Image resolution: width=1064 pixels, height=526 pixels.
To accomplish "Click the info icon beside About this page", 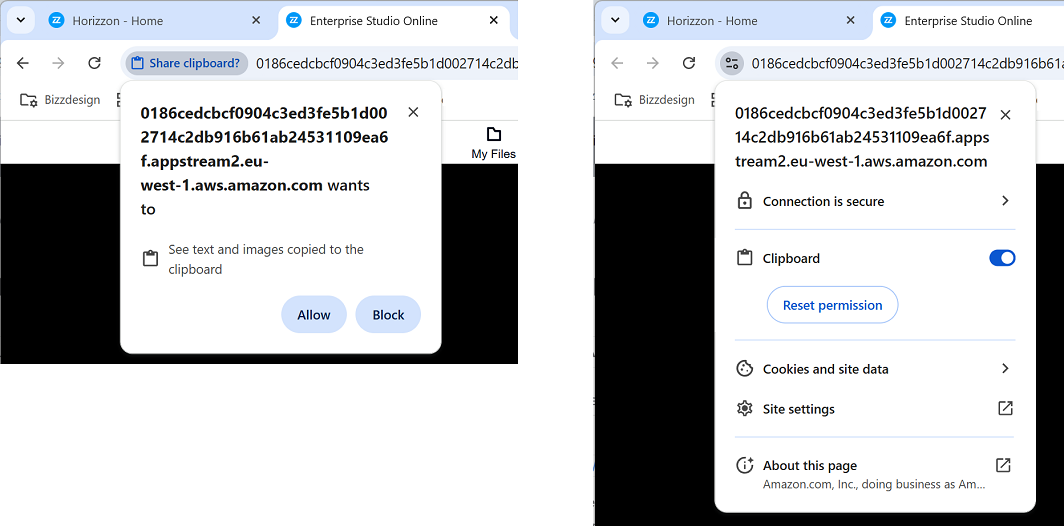I will click(744, 466).
